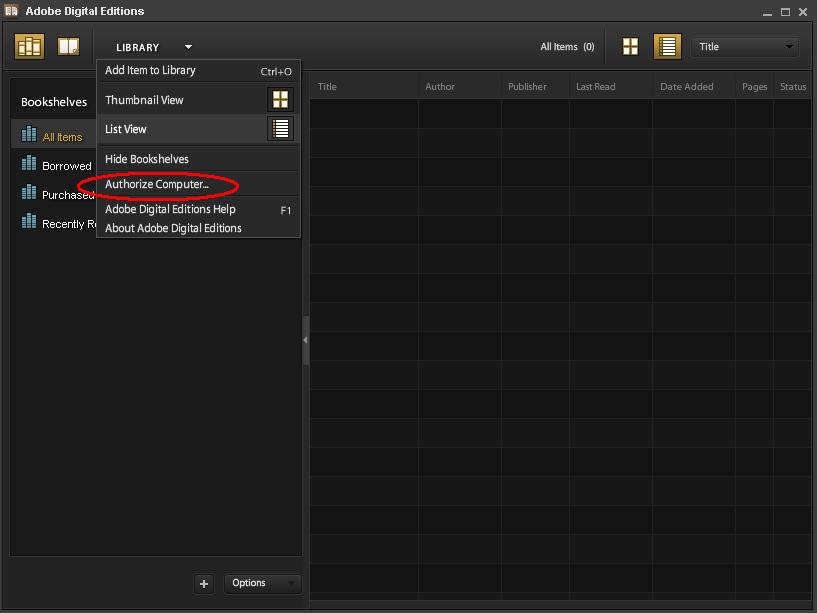Click grid icon beside Thumbnail View menu entry
Viewport: 817px width, 613px height.
(x=280, y=100)
